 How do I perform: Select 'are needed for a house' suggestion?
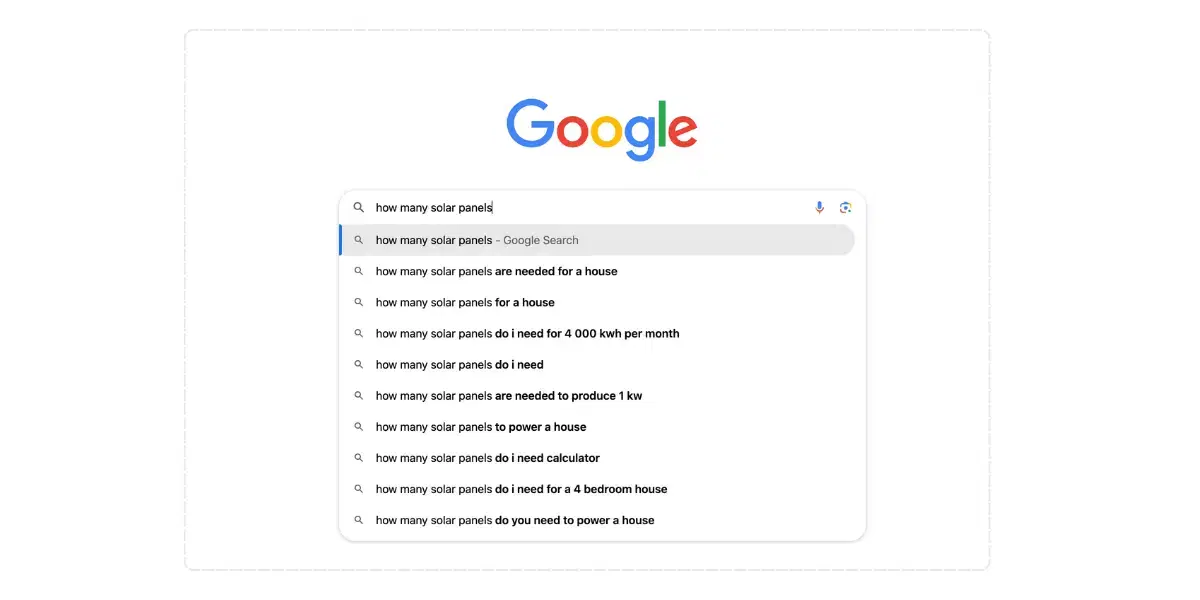point(496,271)
